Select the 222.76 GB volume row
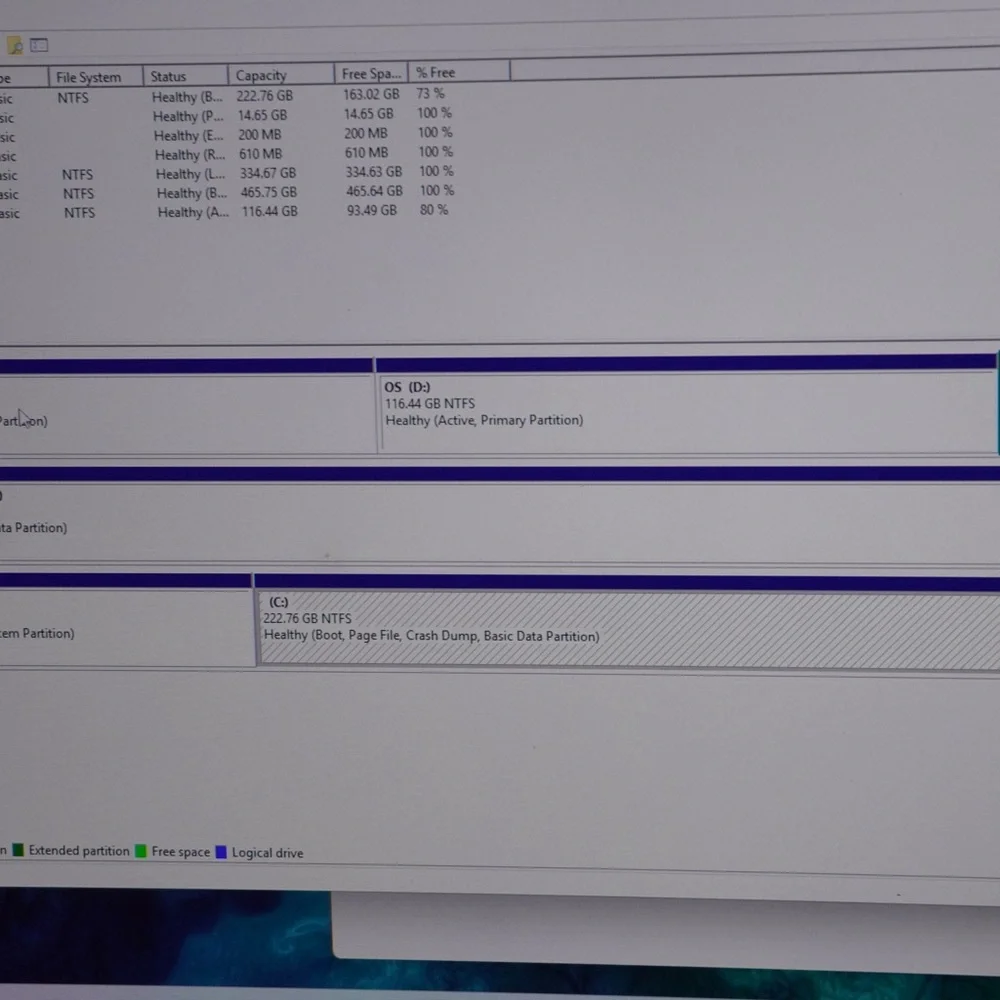Image resolution: width=1000 pixels, height=1000 pixels. pos(264,96)
